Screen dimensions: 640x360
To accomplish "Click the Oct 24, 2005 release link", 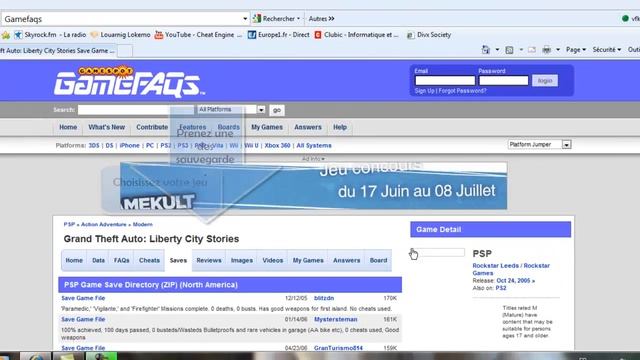I will click(516, 281).
